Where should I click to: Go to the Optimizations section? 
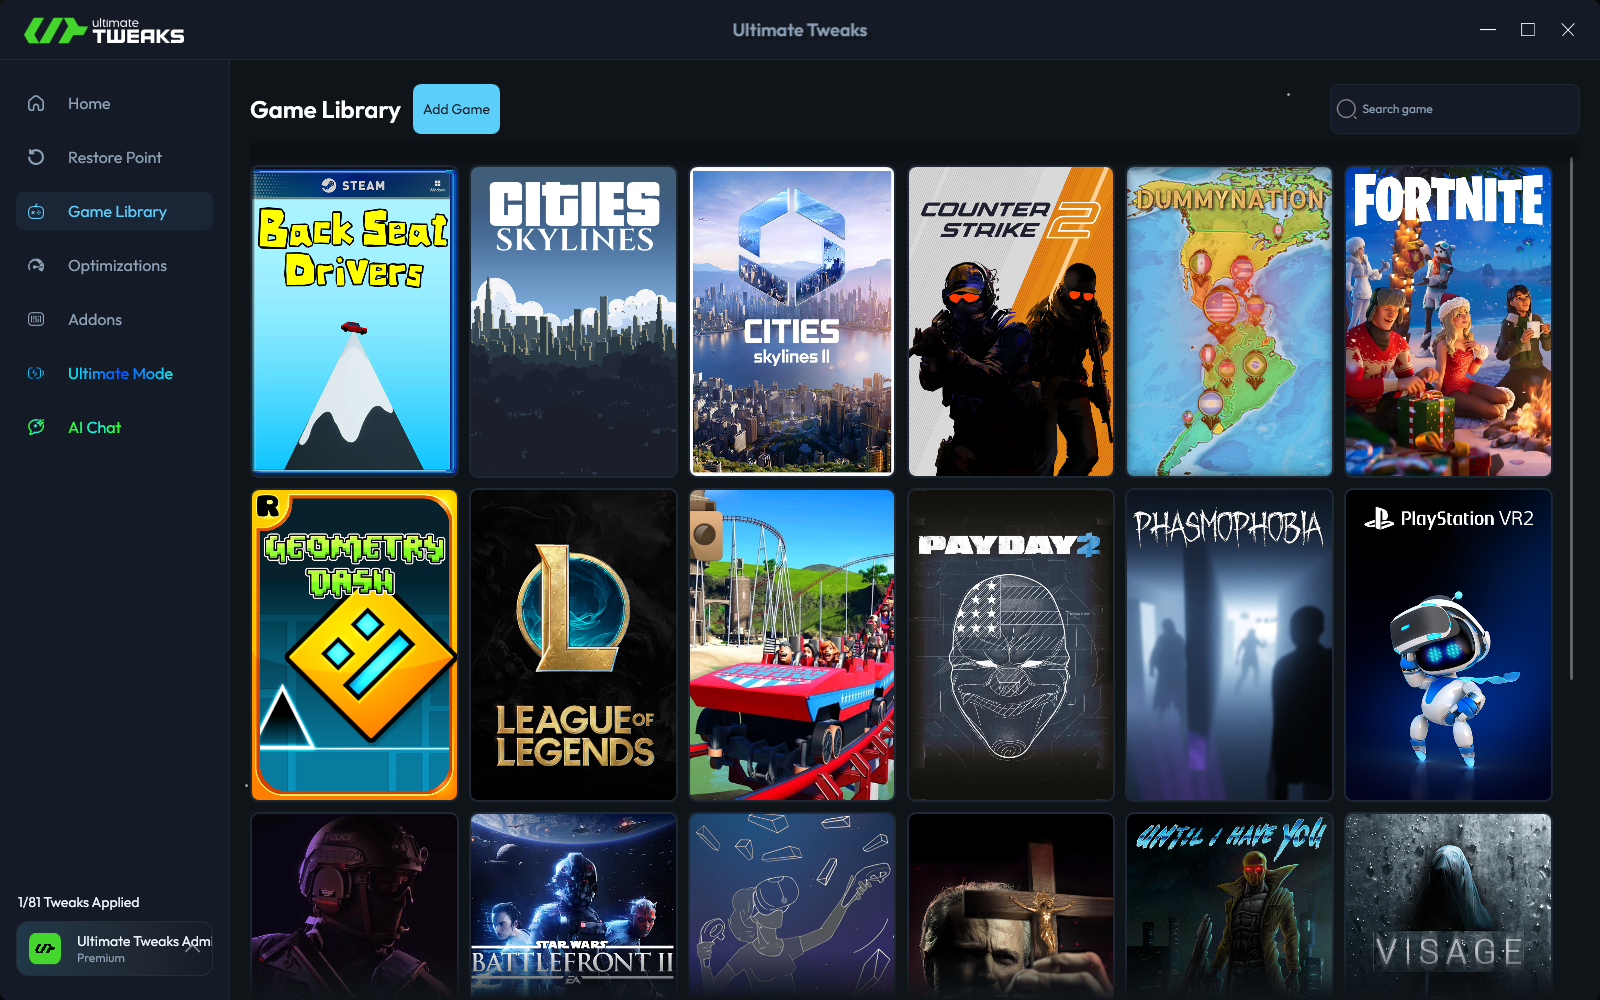(x=117, y=265)
